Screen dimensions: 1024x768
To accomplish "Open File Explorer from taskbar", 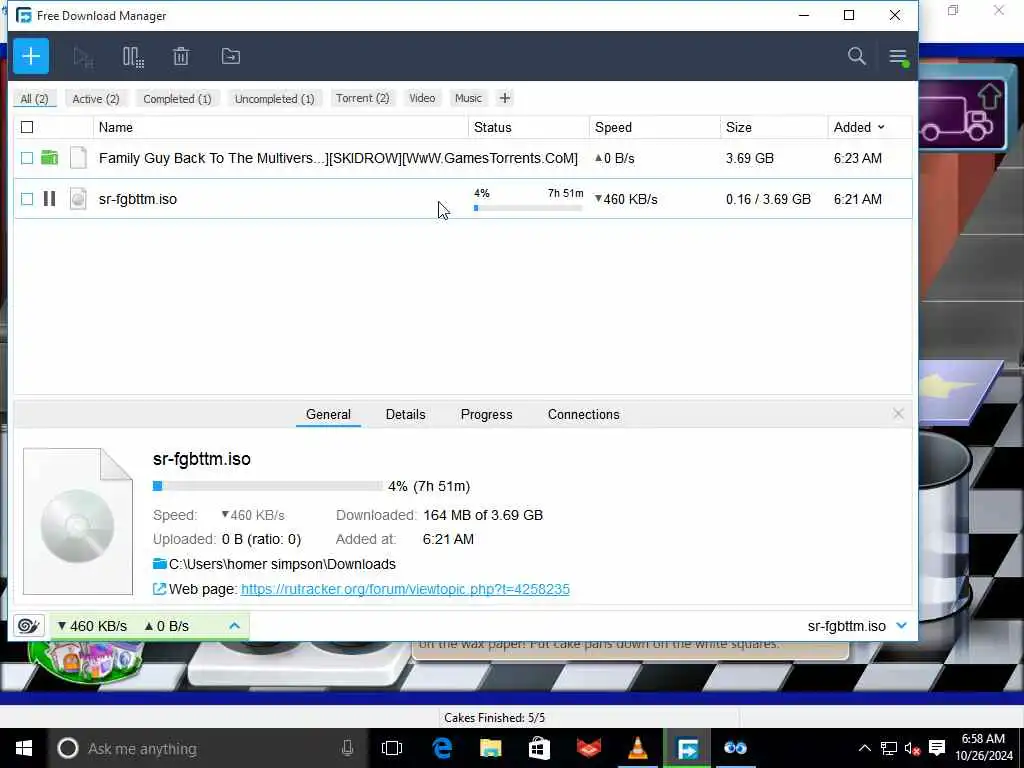I will point(490,748).
